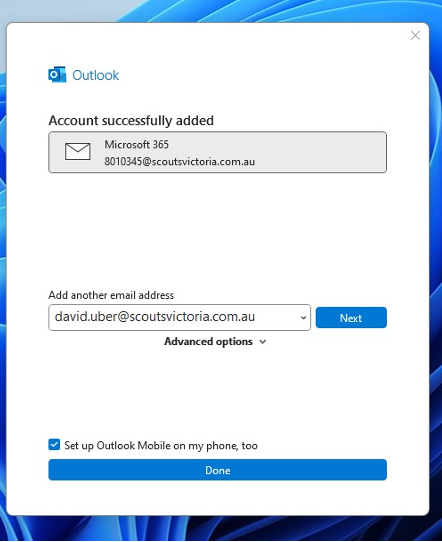442x542 pixels.
Task: Finish setup with the Done button
Action: pyautogui.click(x=217, y=470)
